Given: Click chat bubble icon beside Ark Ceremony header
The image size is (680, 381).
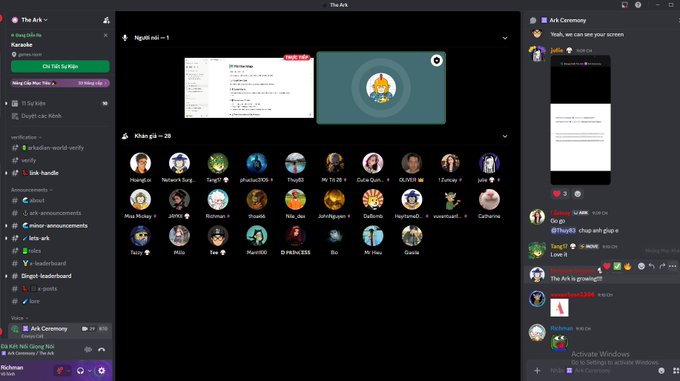Looking at the screenshot, I should (533, 20).
